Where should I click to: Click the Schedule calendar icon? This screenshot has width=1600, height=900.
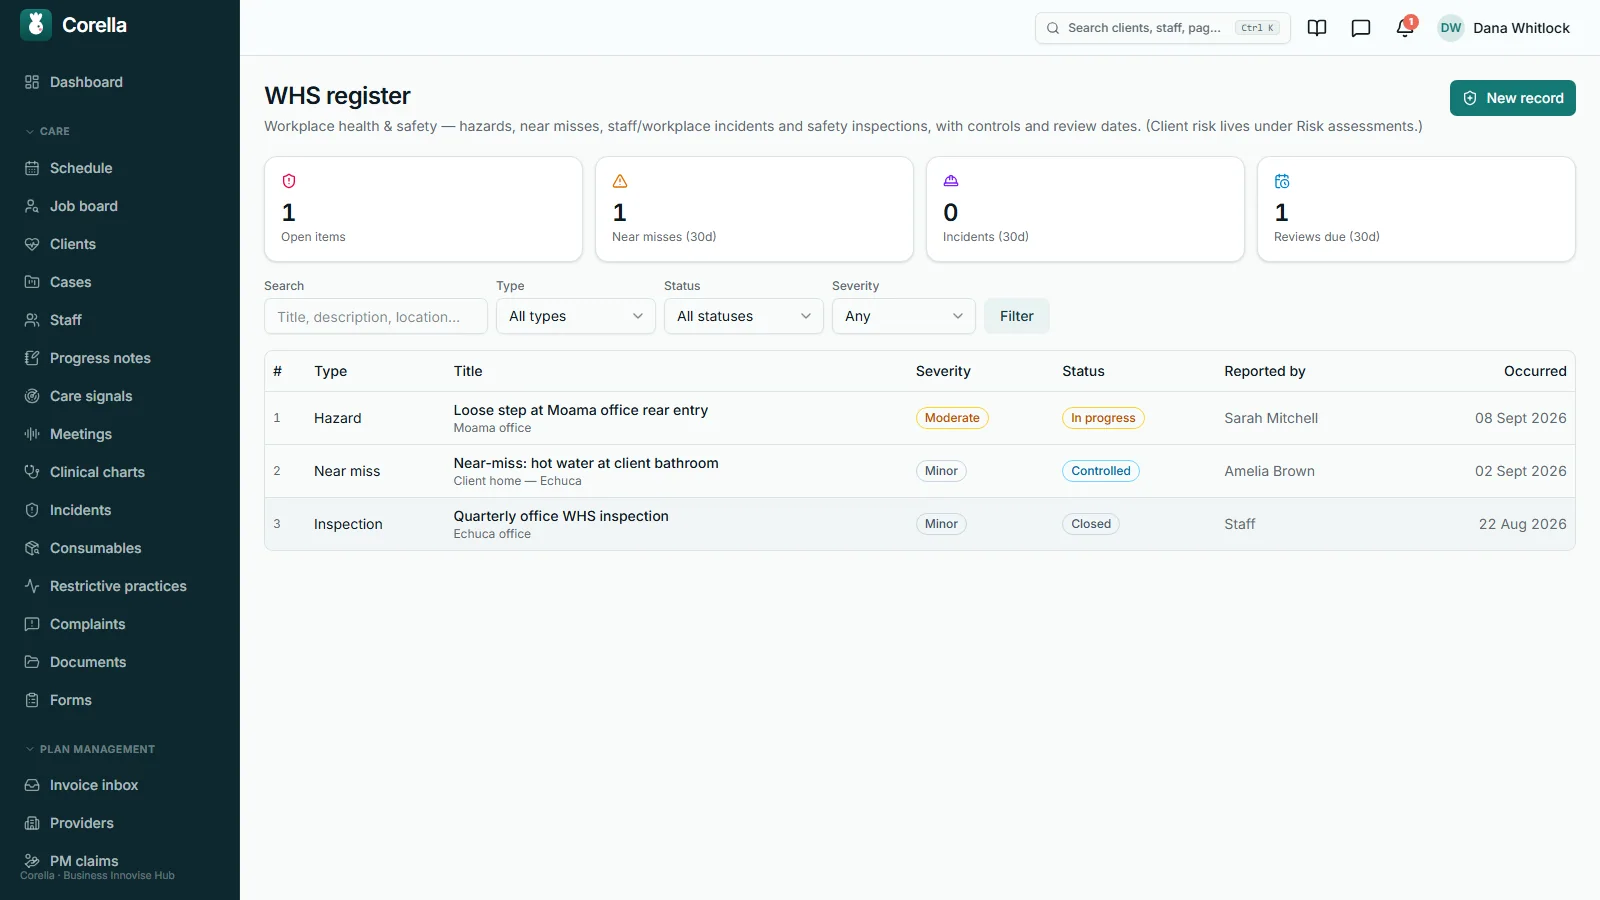(32, 168)
